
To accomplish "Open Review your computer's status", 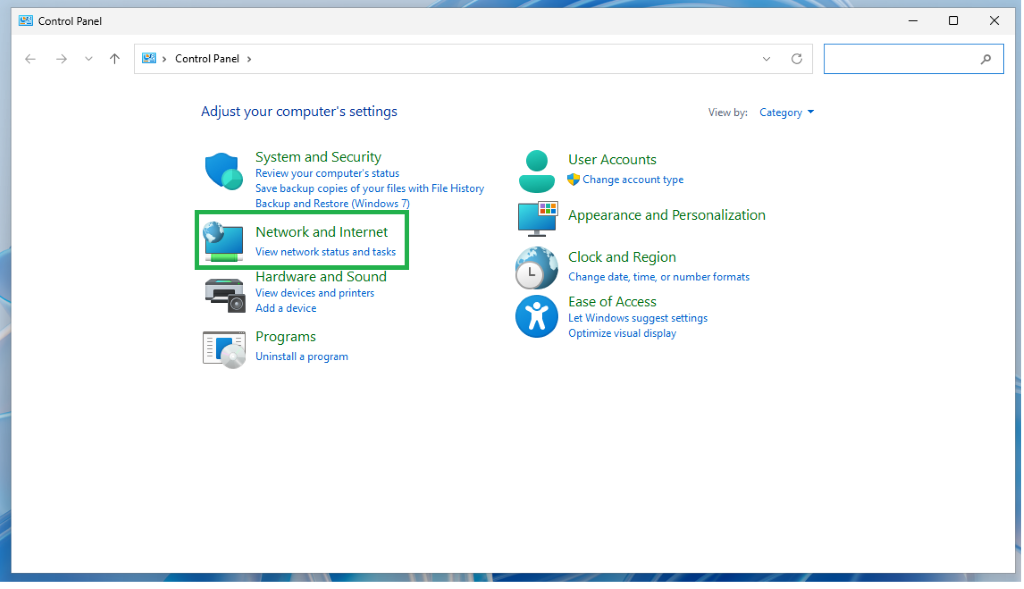I will (x=327, y=173).
